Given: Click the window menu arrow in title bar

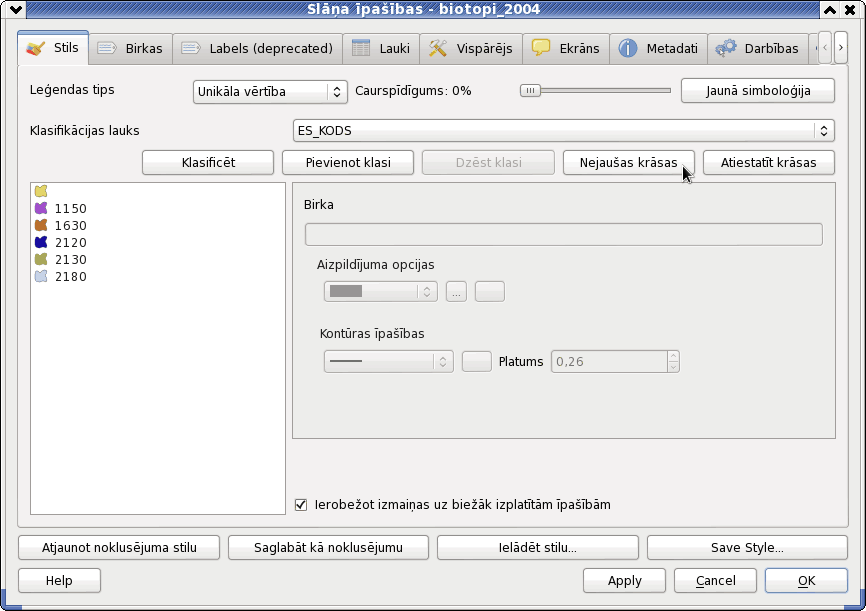Looking at the screenshot, I should click(15, 9).
